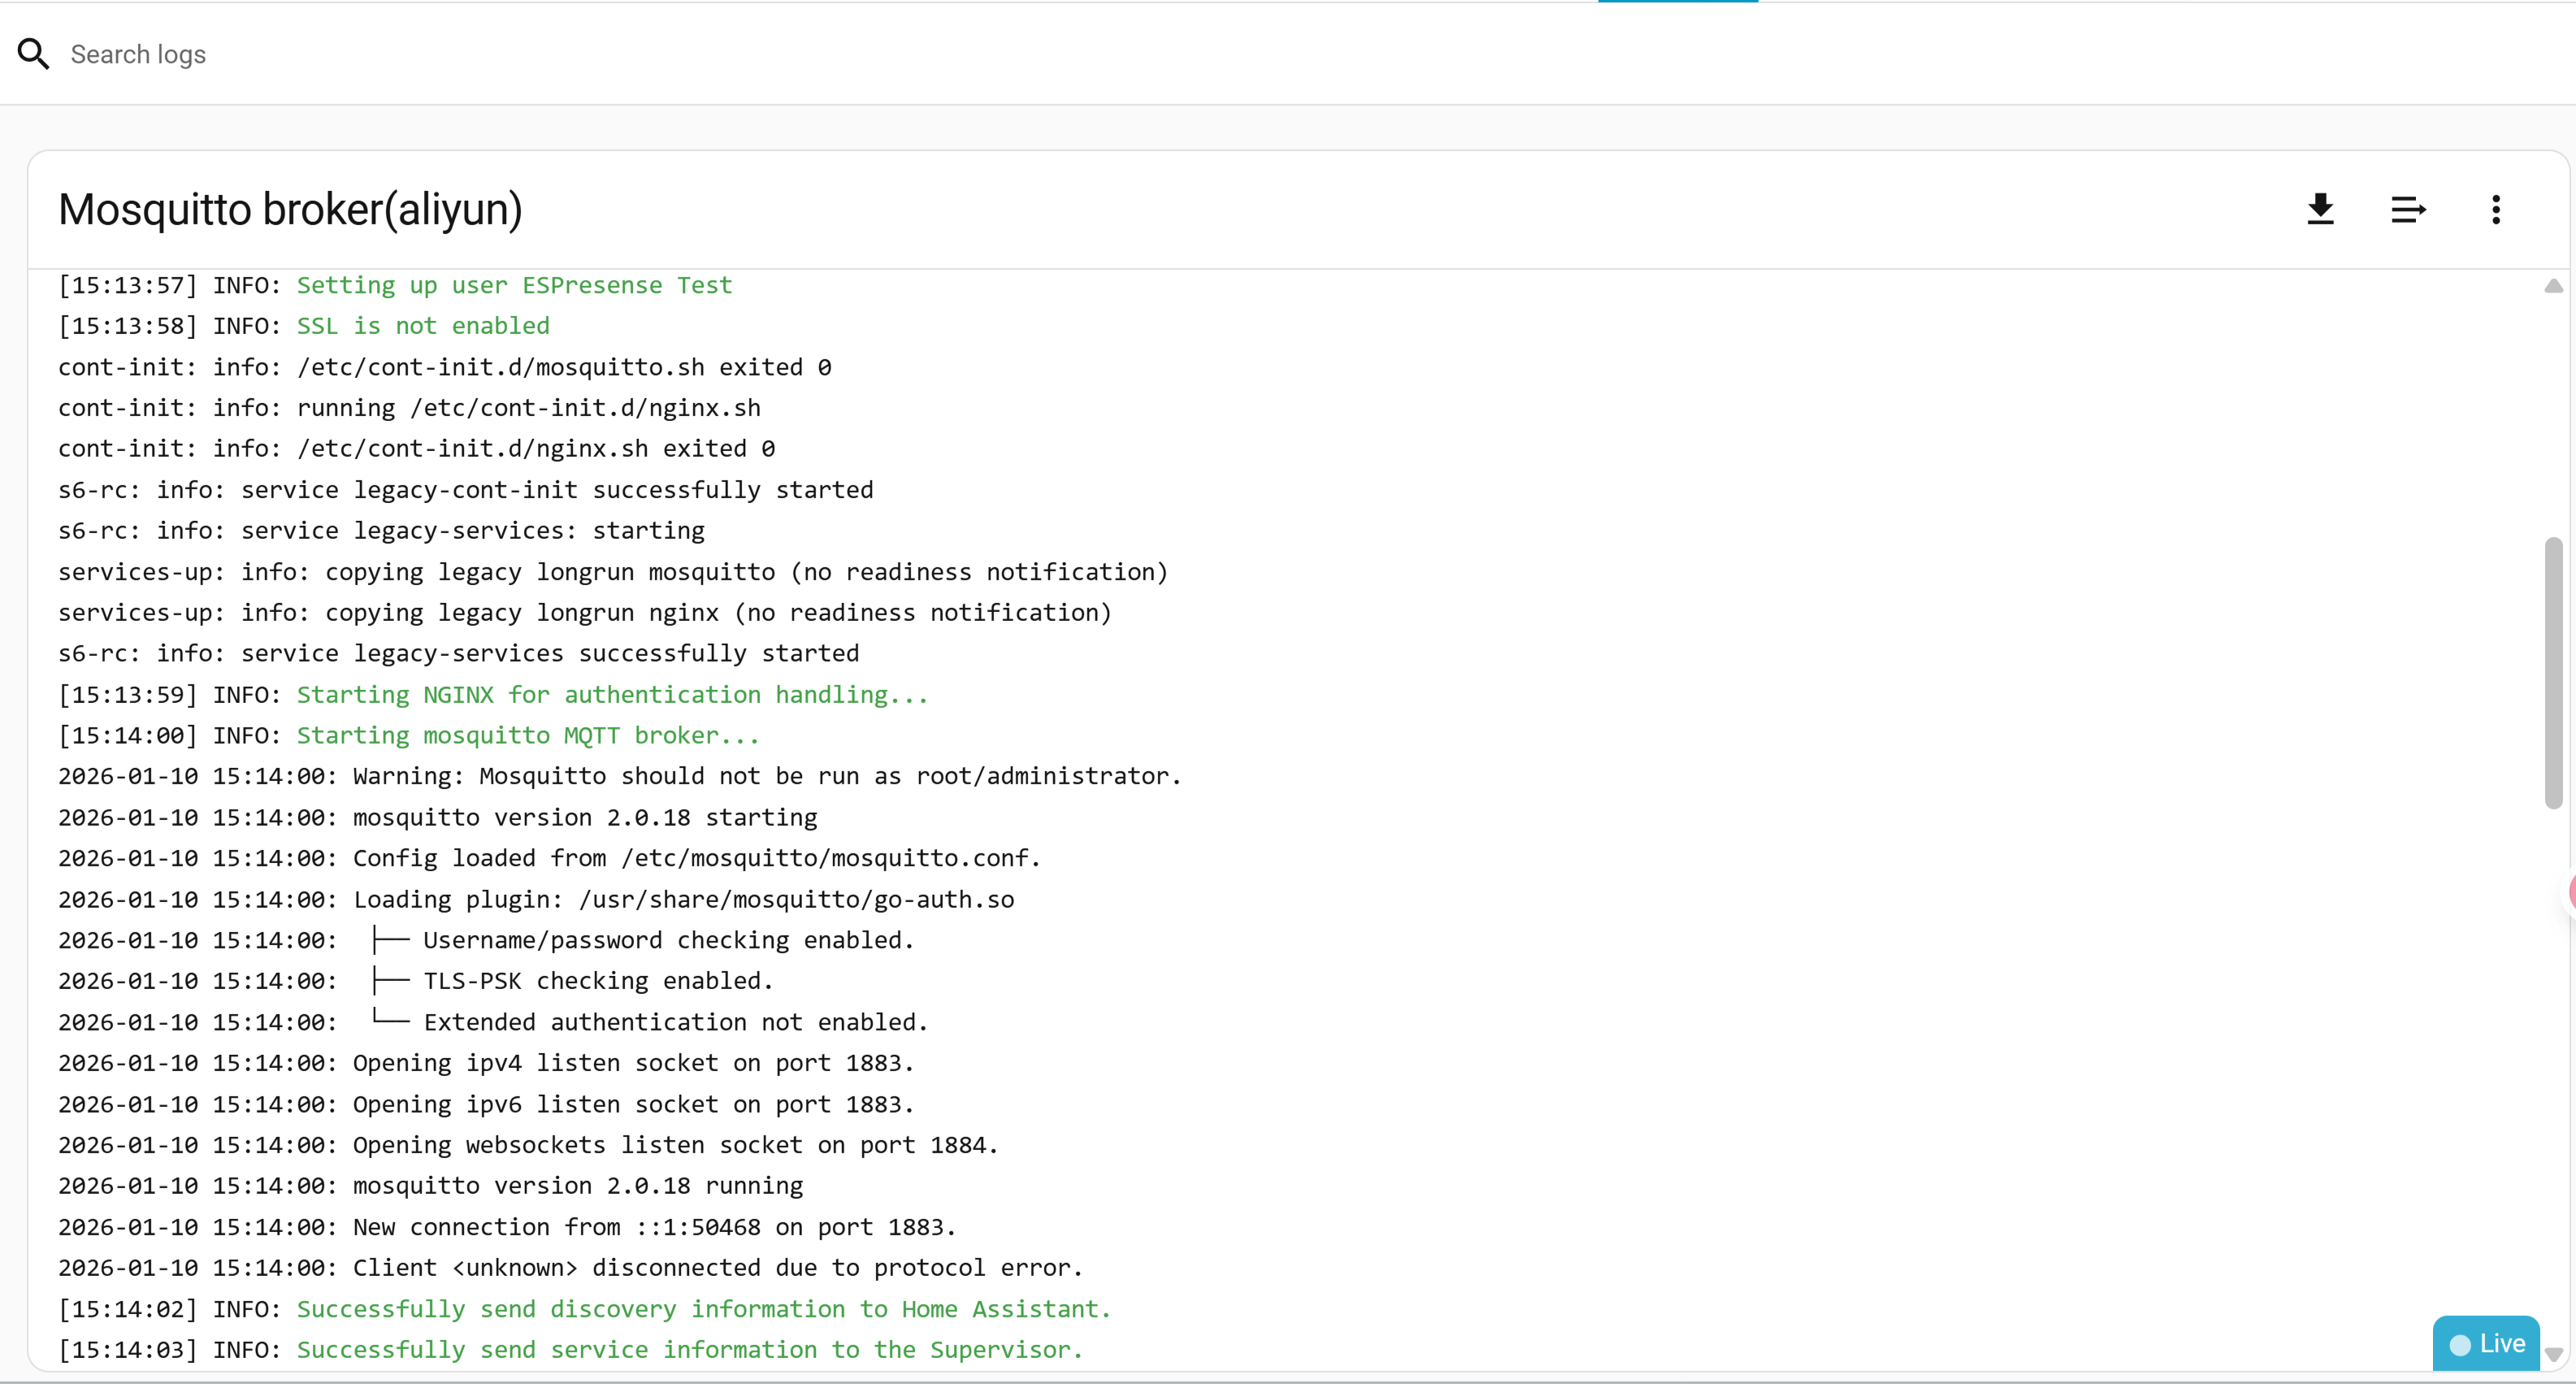
Task: Download the Mosquitto broker logs
Action: click(x=2320, y=209)
